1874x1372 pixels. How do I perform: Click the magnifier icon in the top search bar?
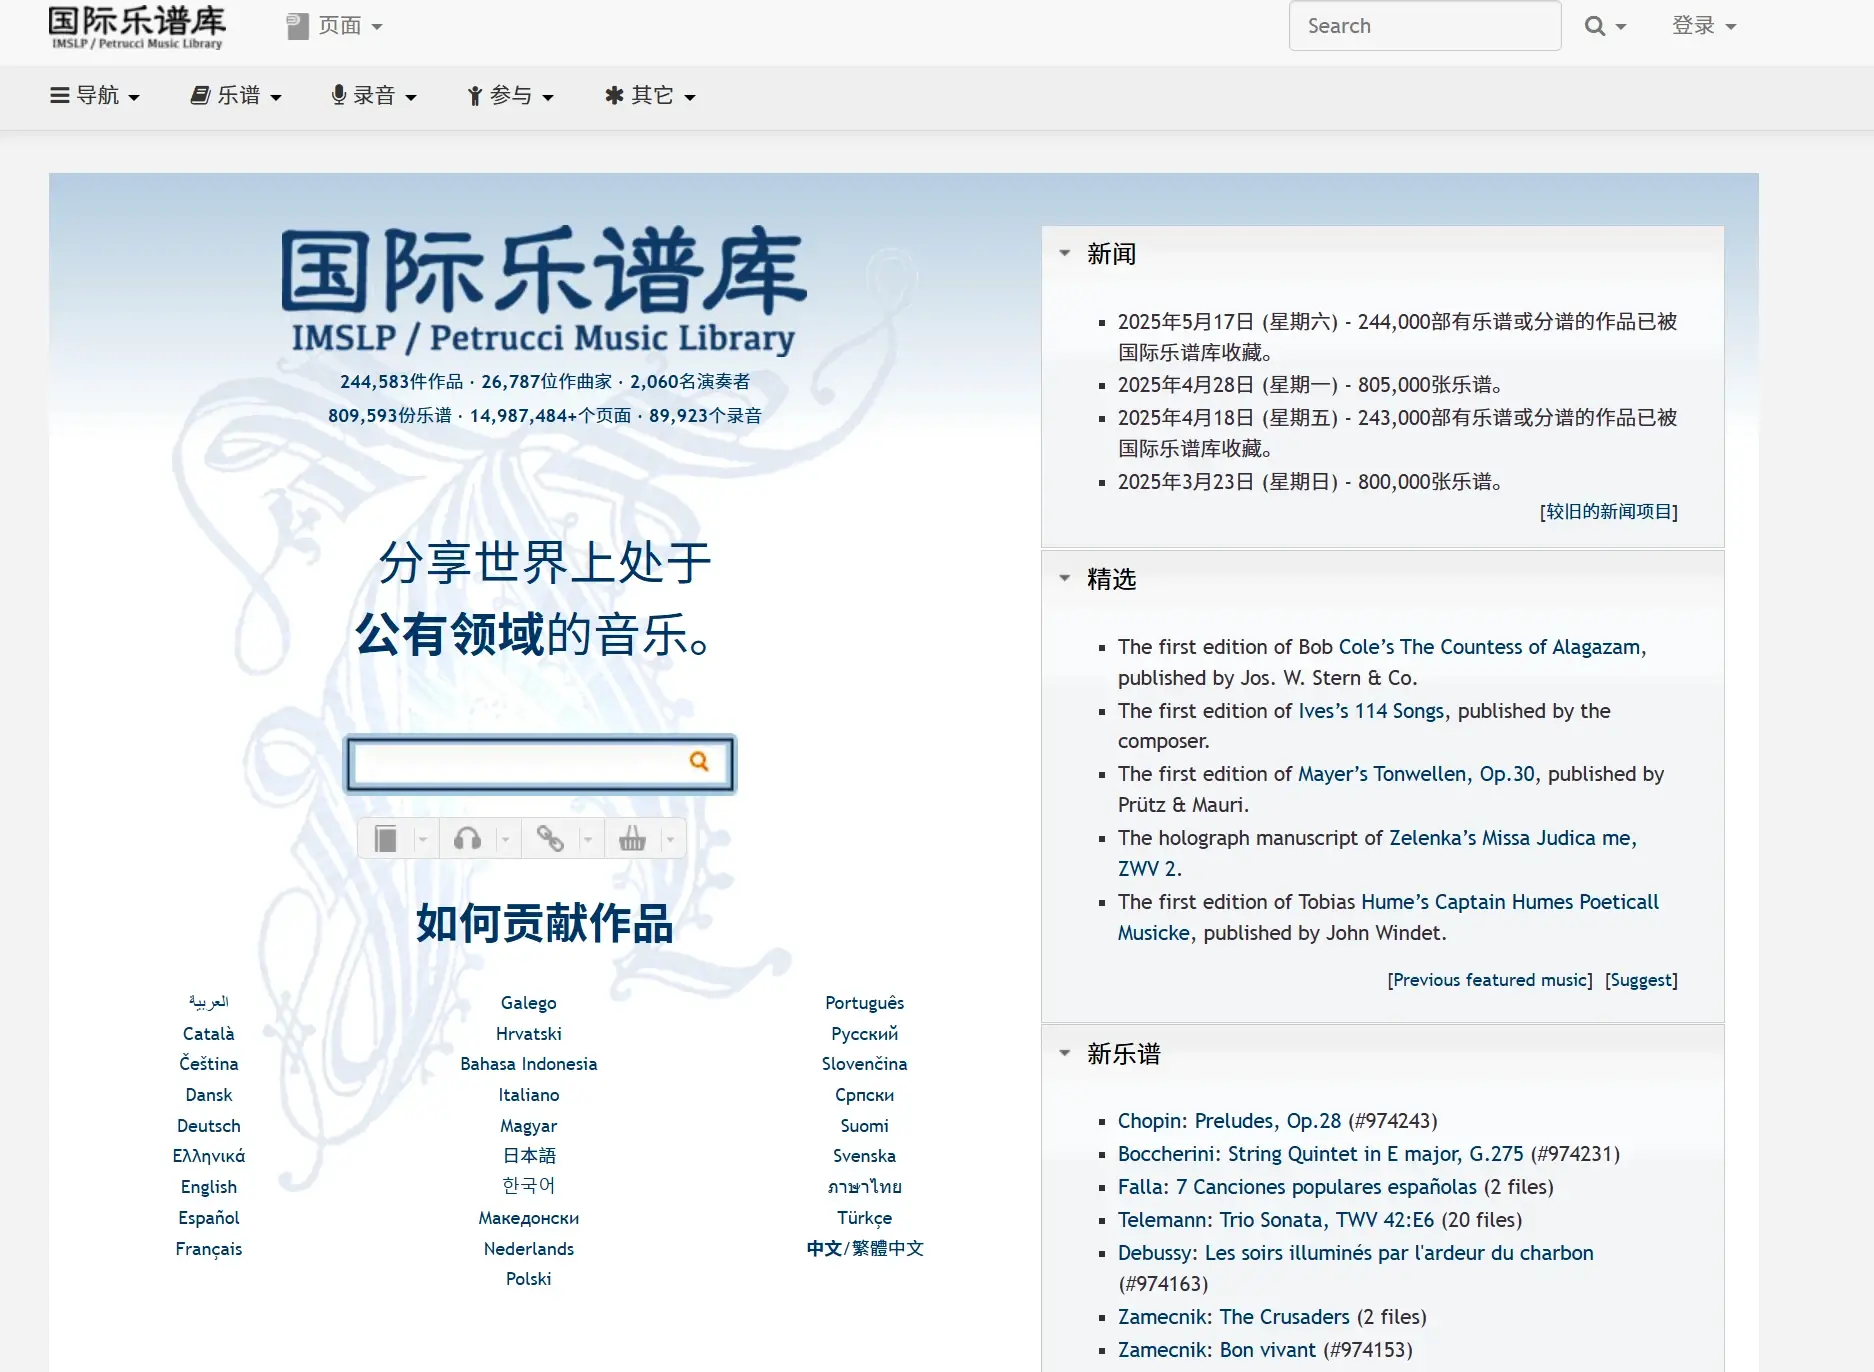1596,25
